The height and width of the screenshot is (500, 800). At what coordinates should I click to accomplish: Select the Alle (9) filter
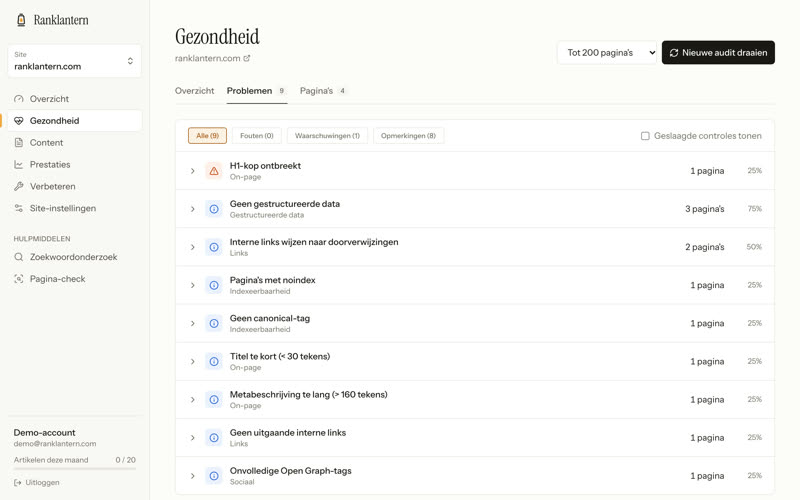(207, 136)
